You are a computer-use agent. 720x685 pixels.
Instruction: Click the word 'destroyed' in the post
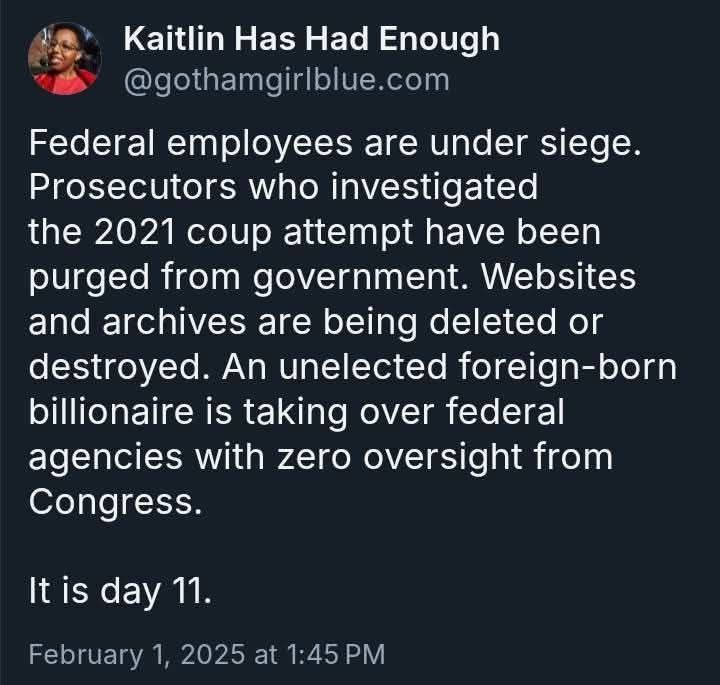pyautogui.click(x=115, y=369)
